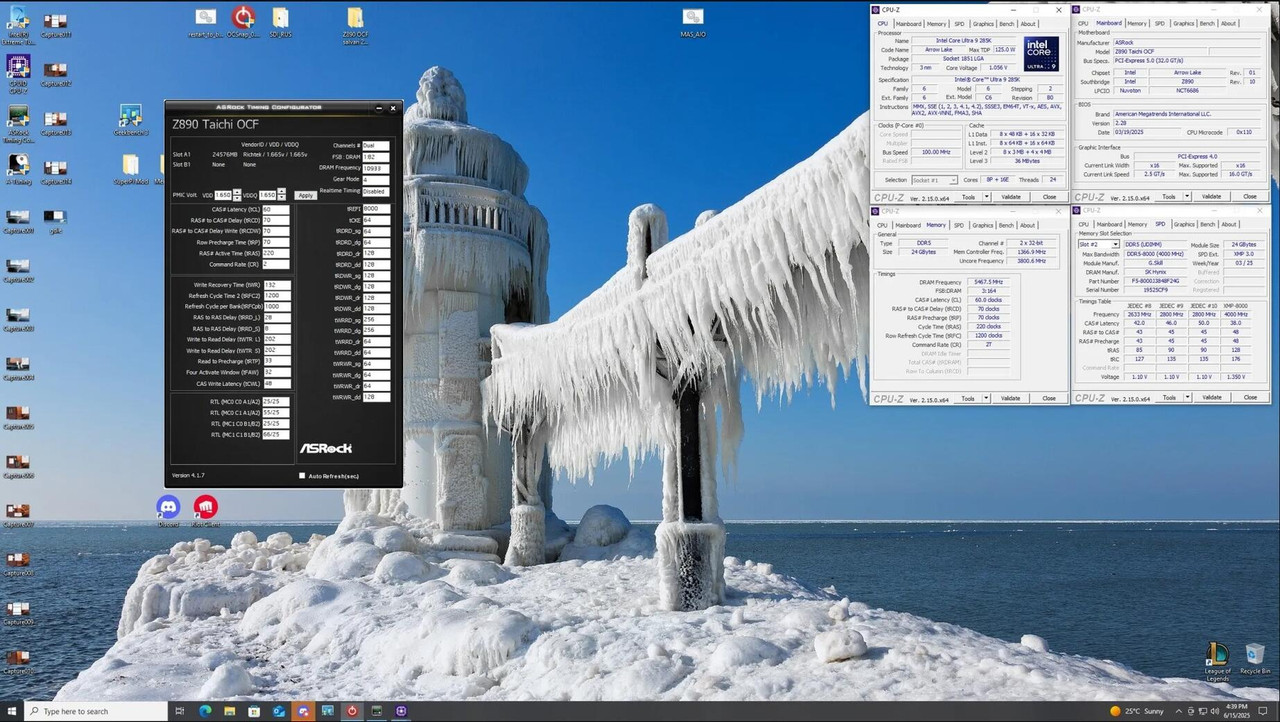The height and width of the screenshot is (722, 1280).
Task: Open the Geekbench 3 desktop shortcut
Action: [130, 120]
